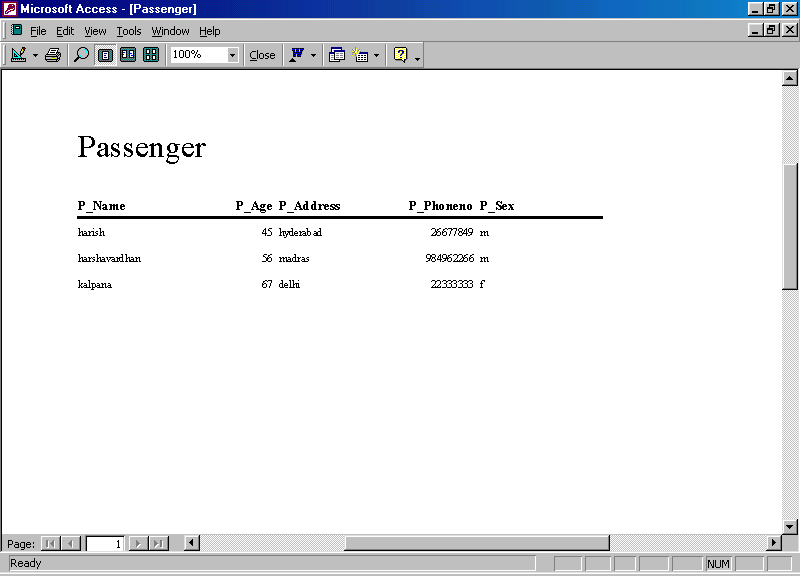Image resolution: width=800 pixels, height=576 pixels.
Task: Click the age value 45
Action: [267, 232]
